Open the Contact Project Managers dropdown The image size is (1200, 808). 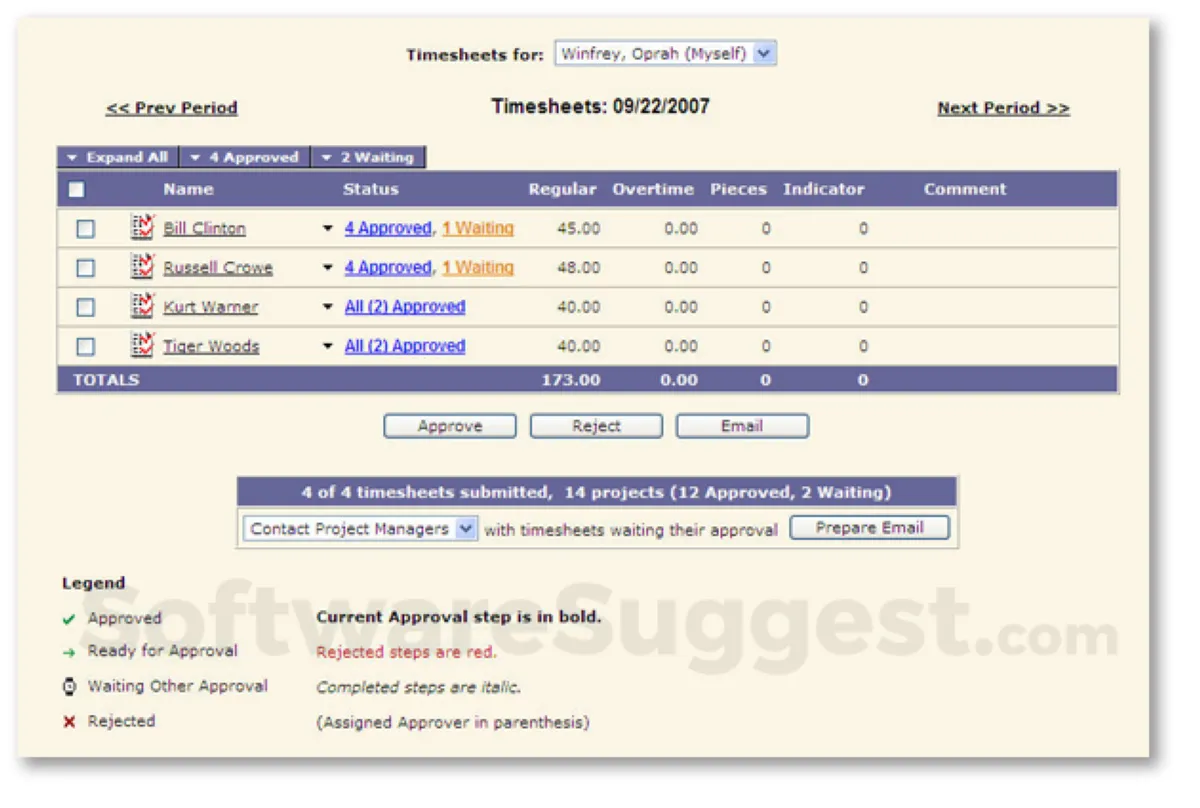pyautogui.click(x=360, y=529)
